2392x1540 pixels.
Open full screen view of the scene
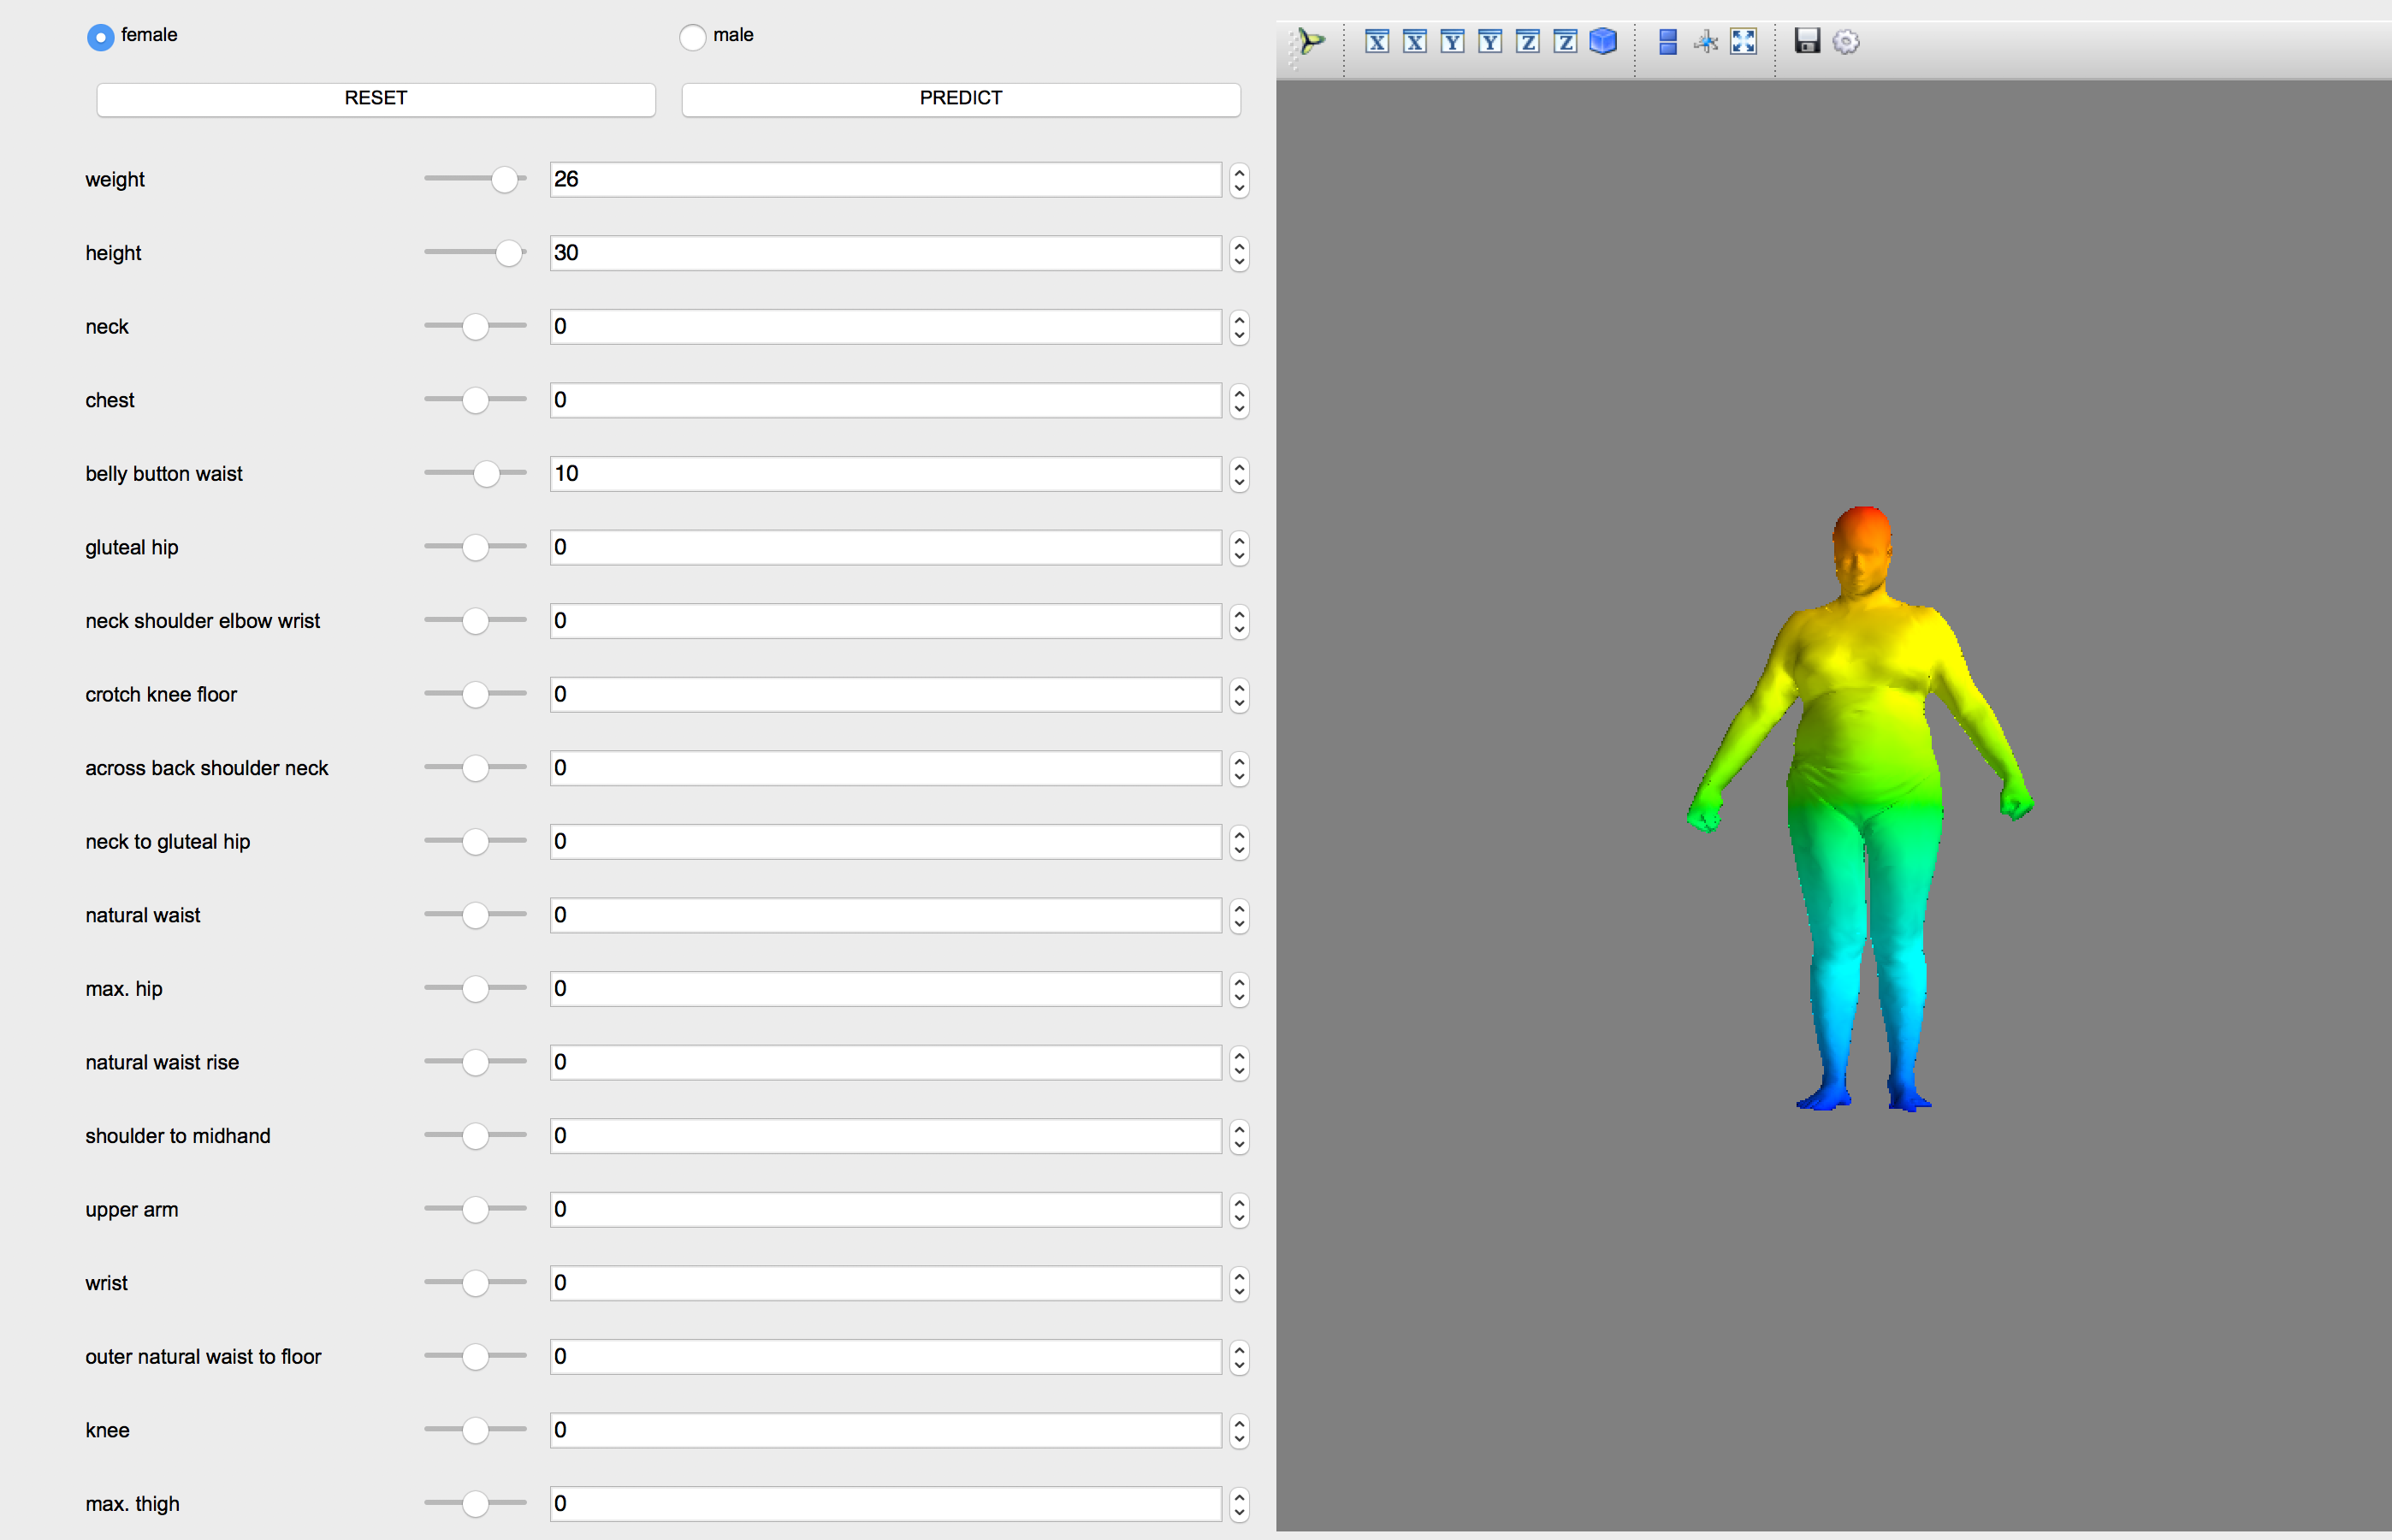(1744, 42)
